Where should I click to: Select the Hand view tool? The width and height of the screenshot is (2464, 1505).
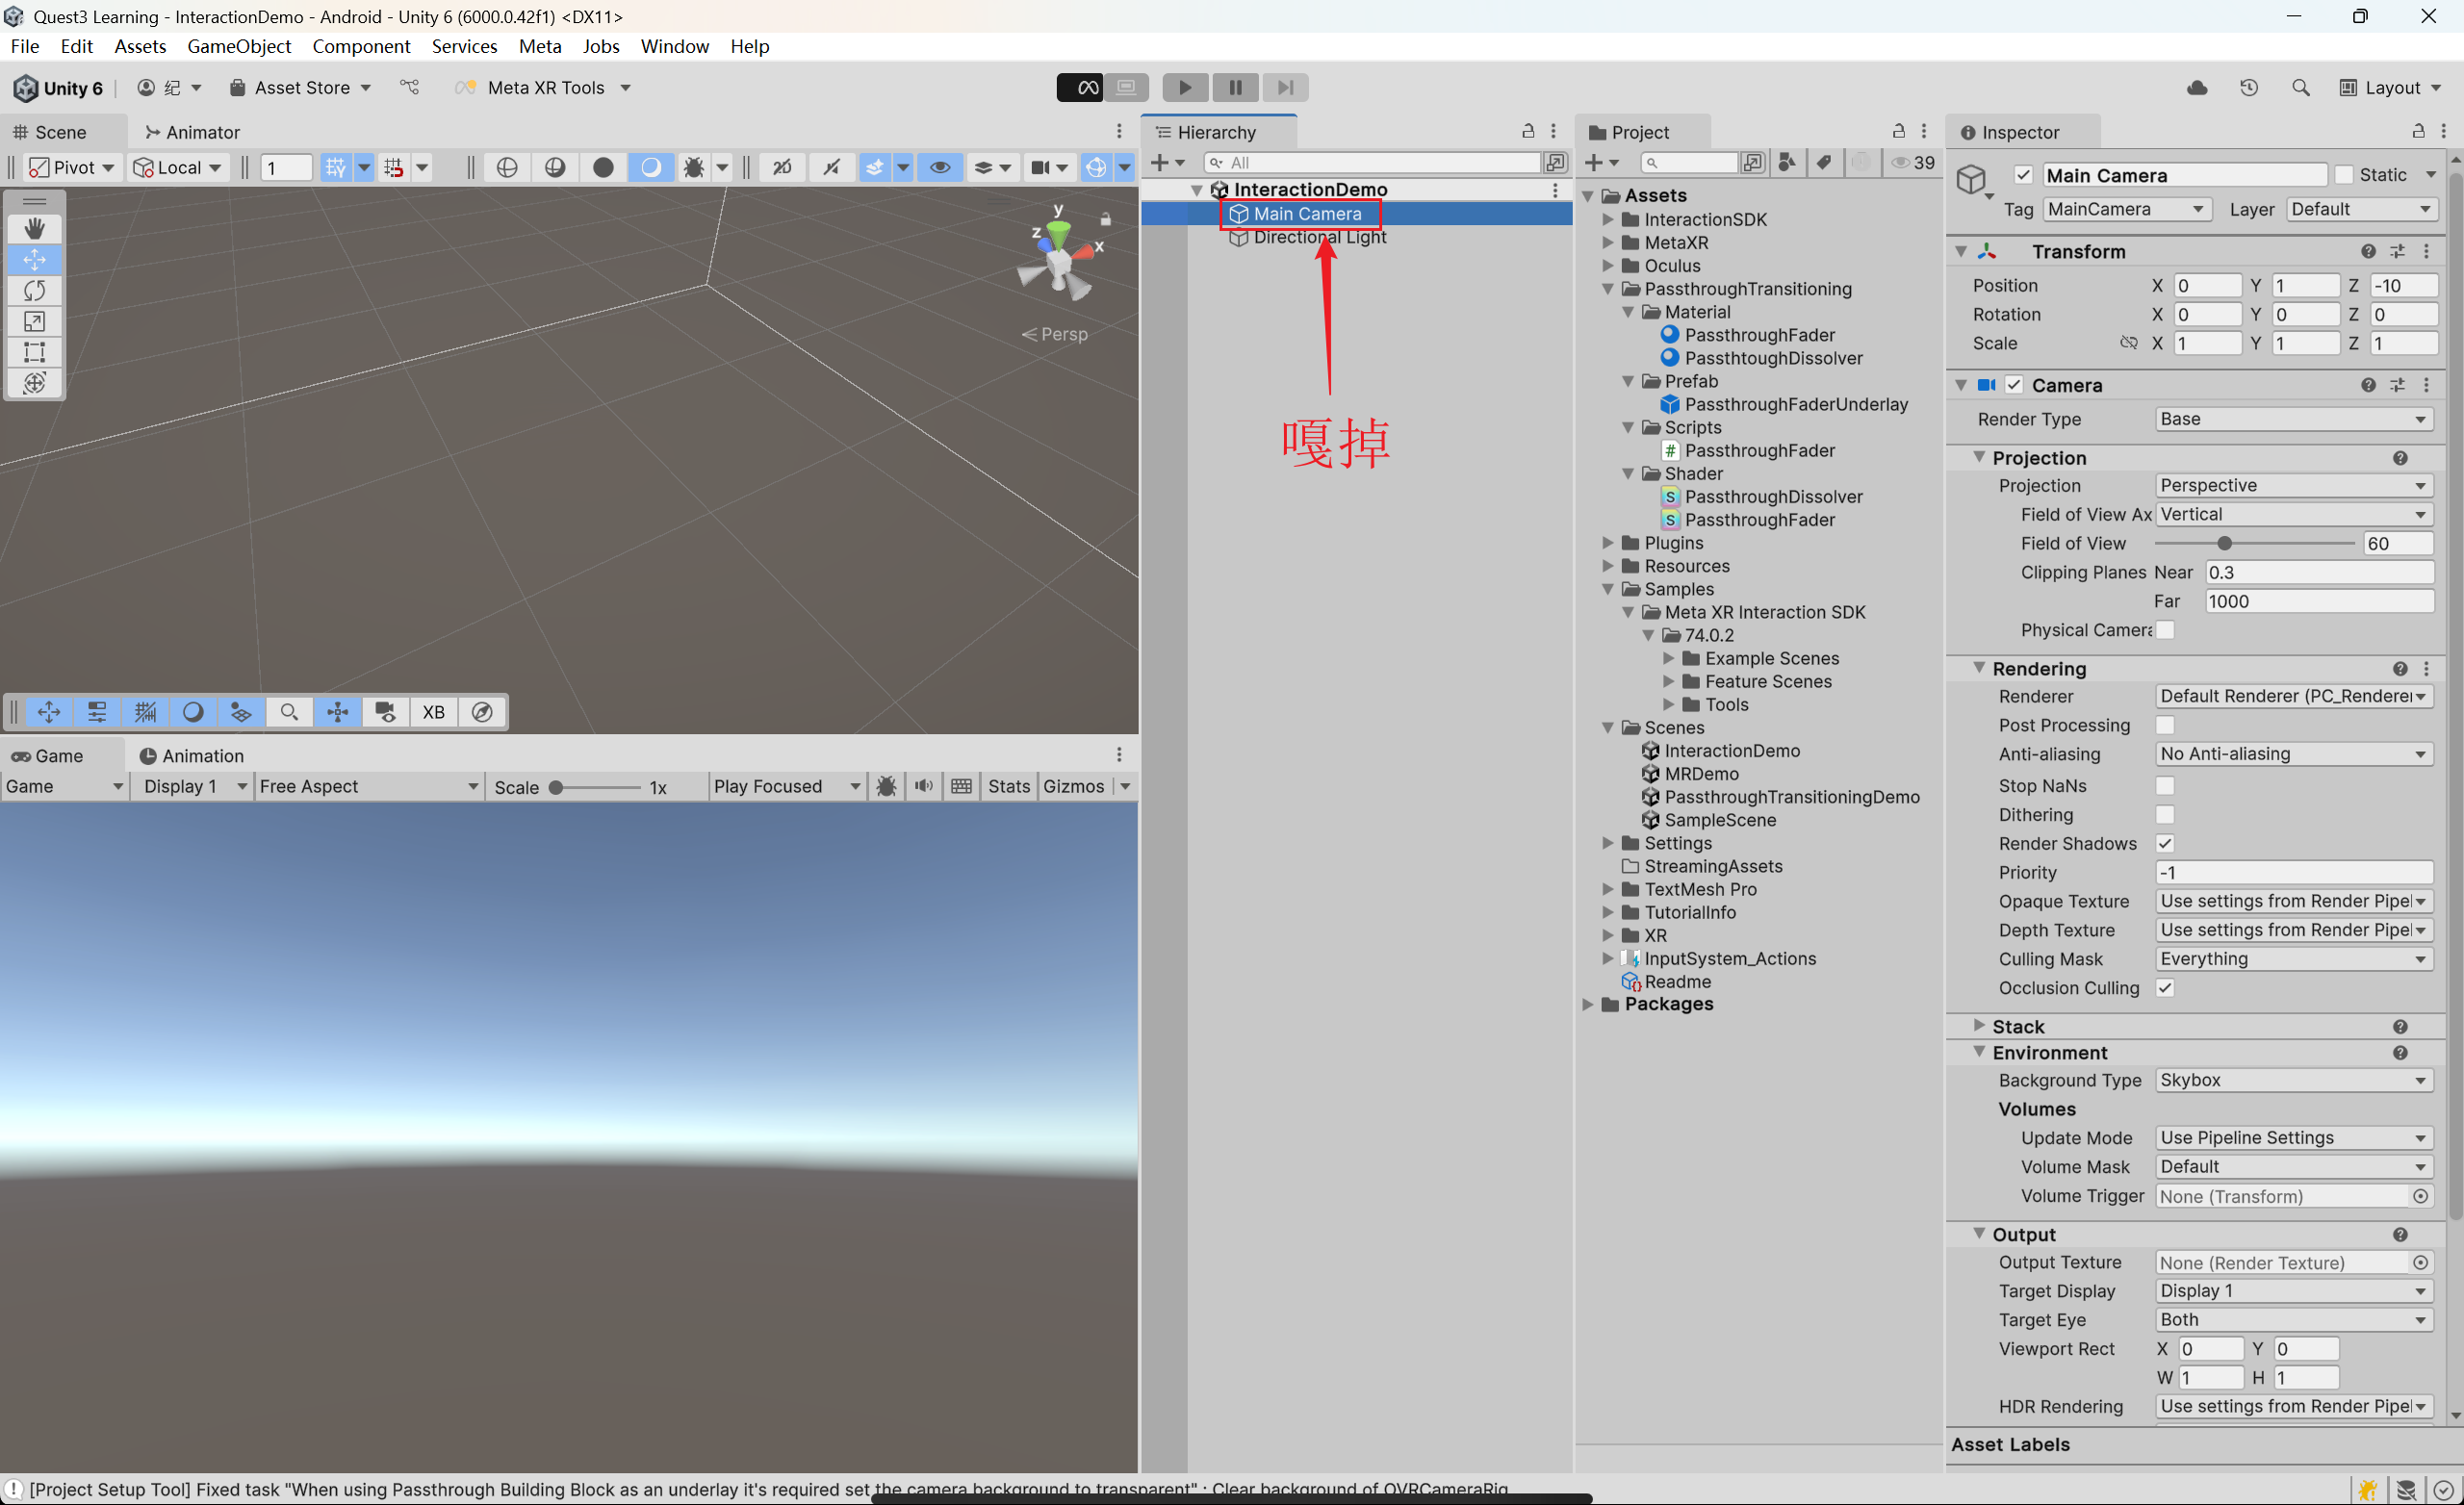click(34, 229)
